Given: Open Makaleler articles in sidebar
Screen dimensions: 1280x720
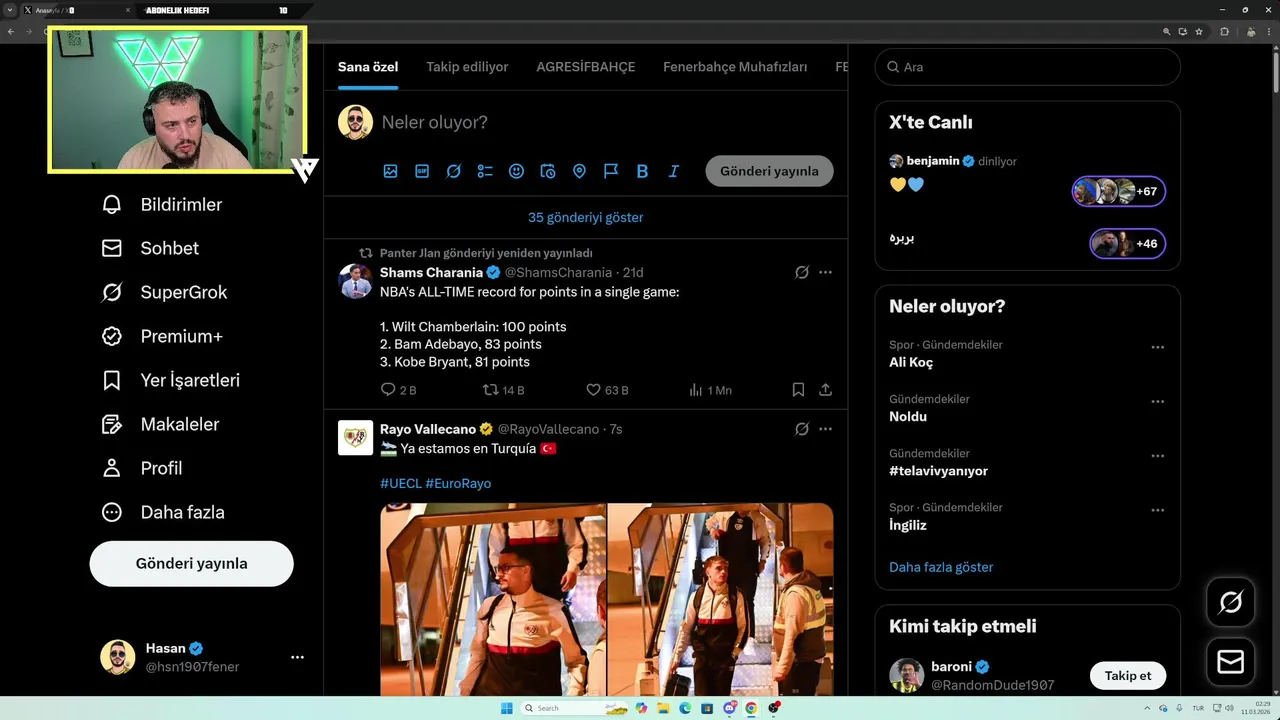Looking at the screenshot, I should coord(160,424).
